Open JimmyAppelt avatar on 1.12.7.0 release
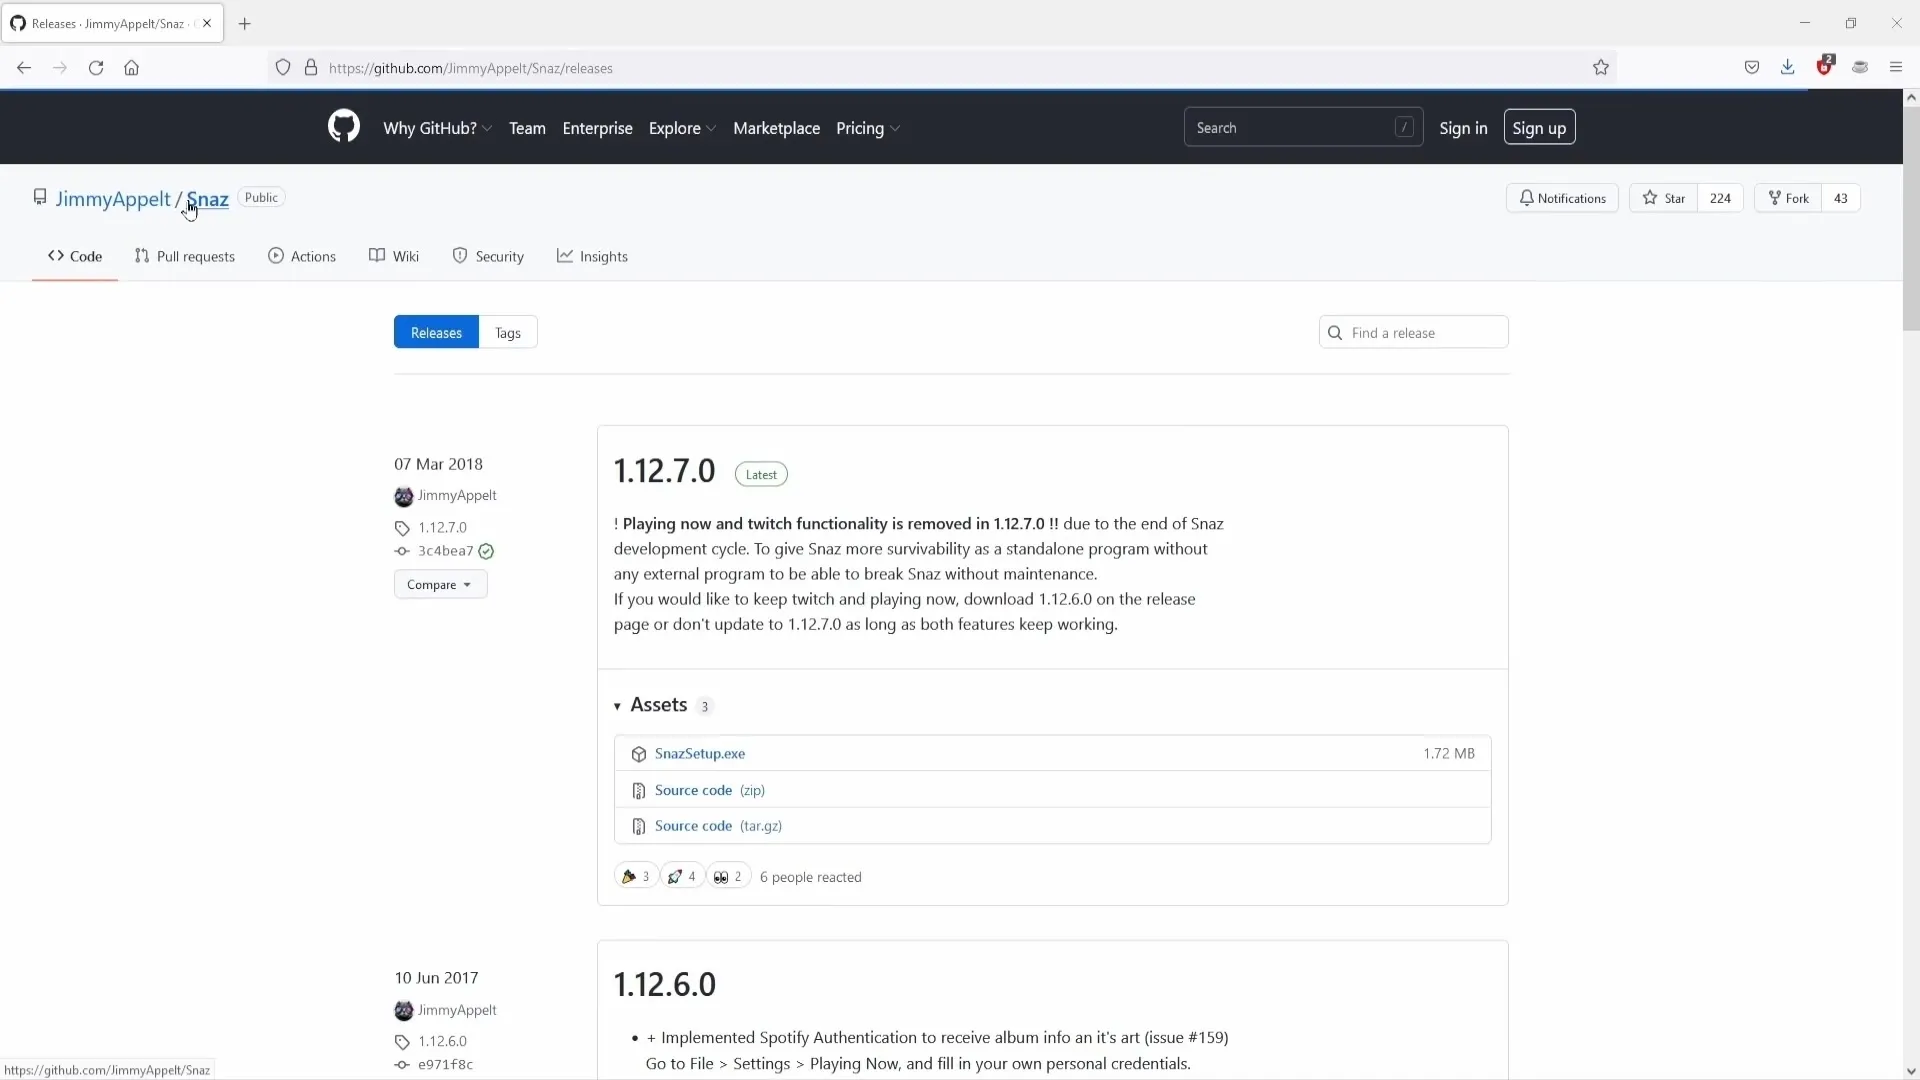This screenshot has height=1080, width=1920. pos(404,496)
